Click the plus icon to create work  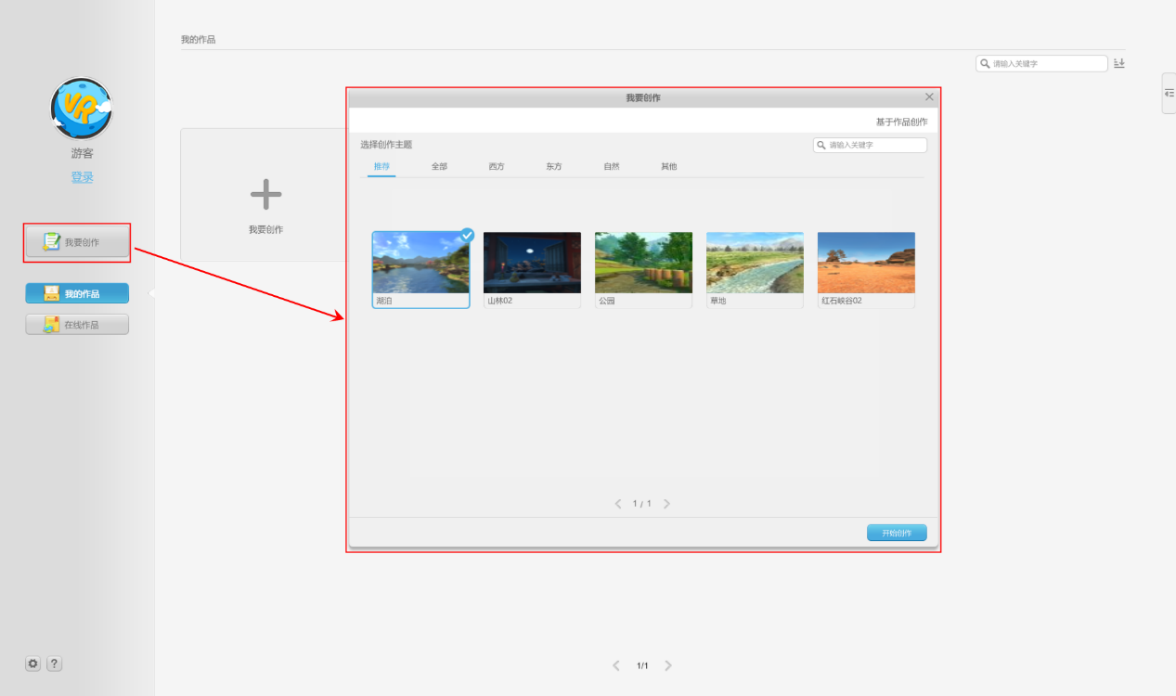coord(266,194)
